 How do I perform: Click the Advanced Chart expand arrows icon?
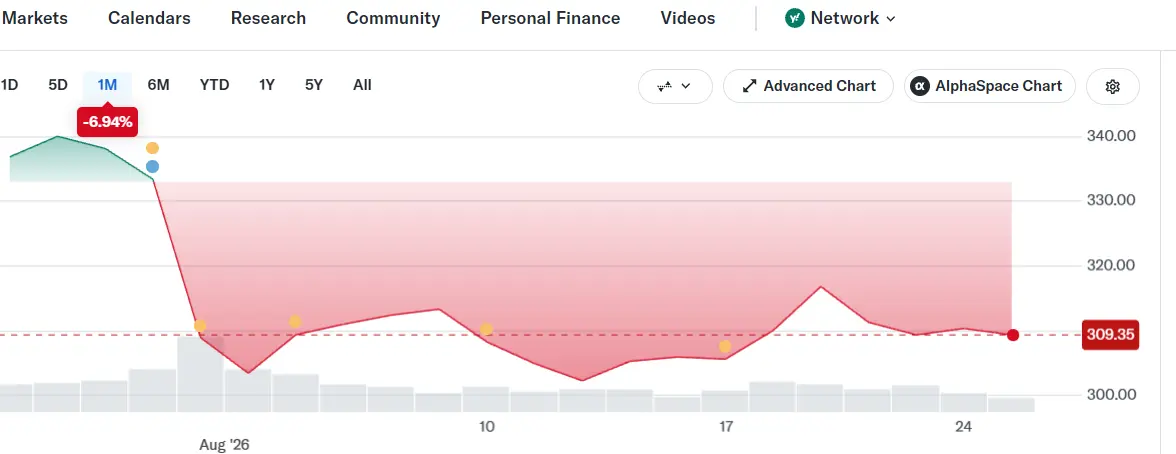[x=749, y=86]
